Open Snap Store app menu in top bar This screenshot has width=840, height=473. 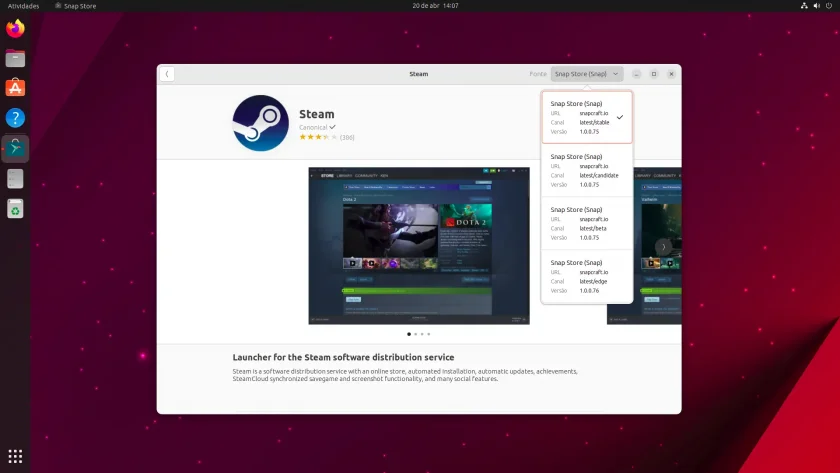click(76, 6)
